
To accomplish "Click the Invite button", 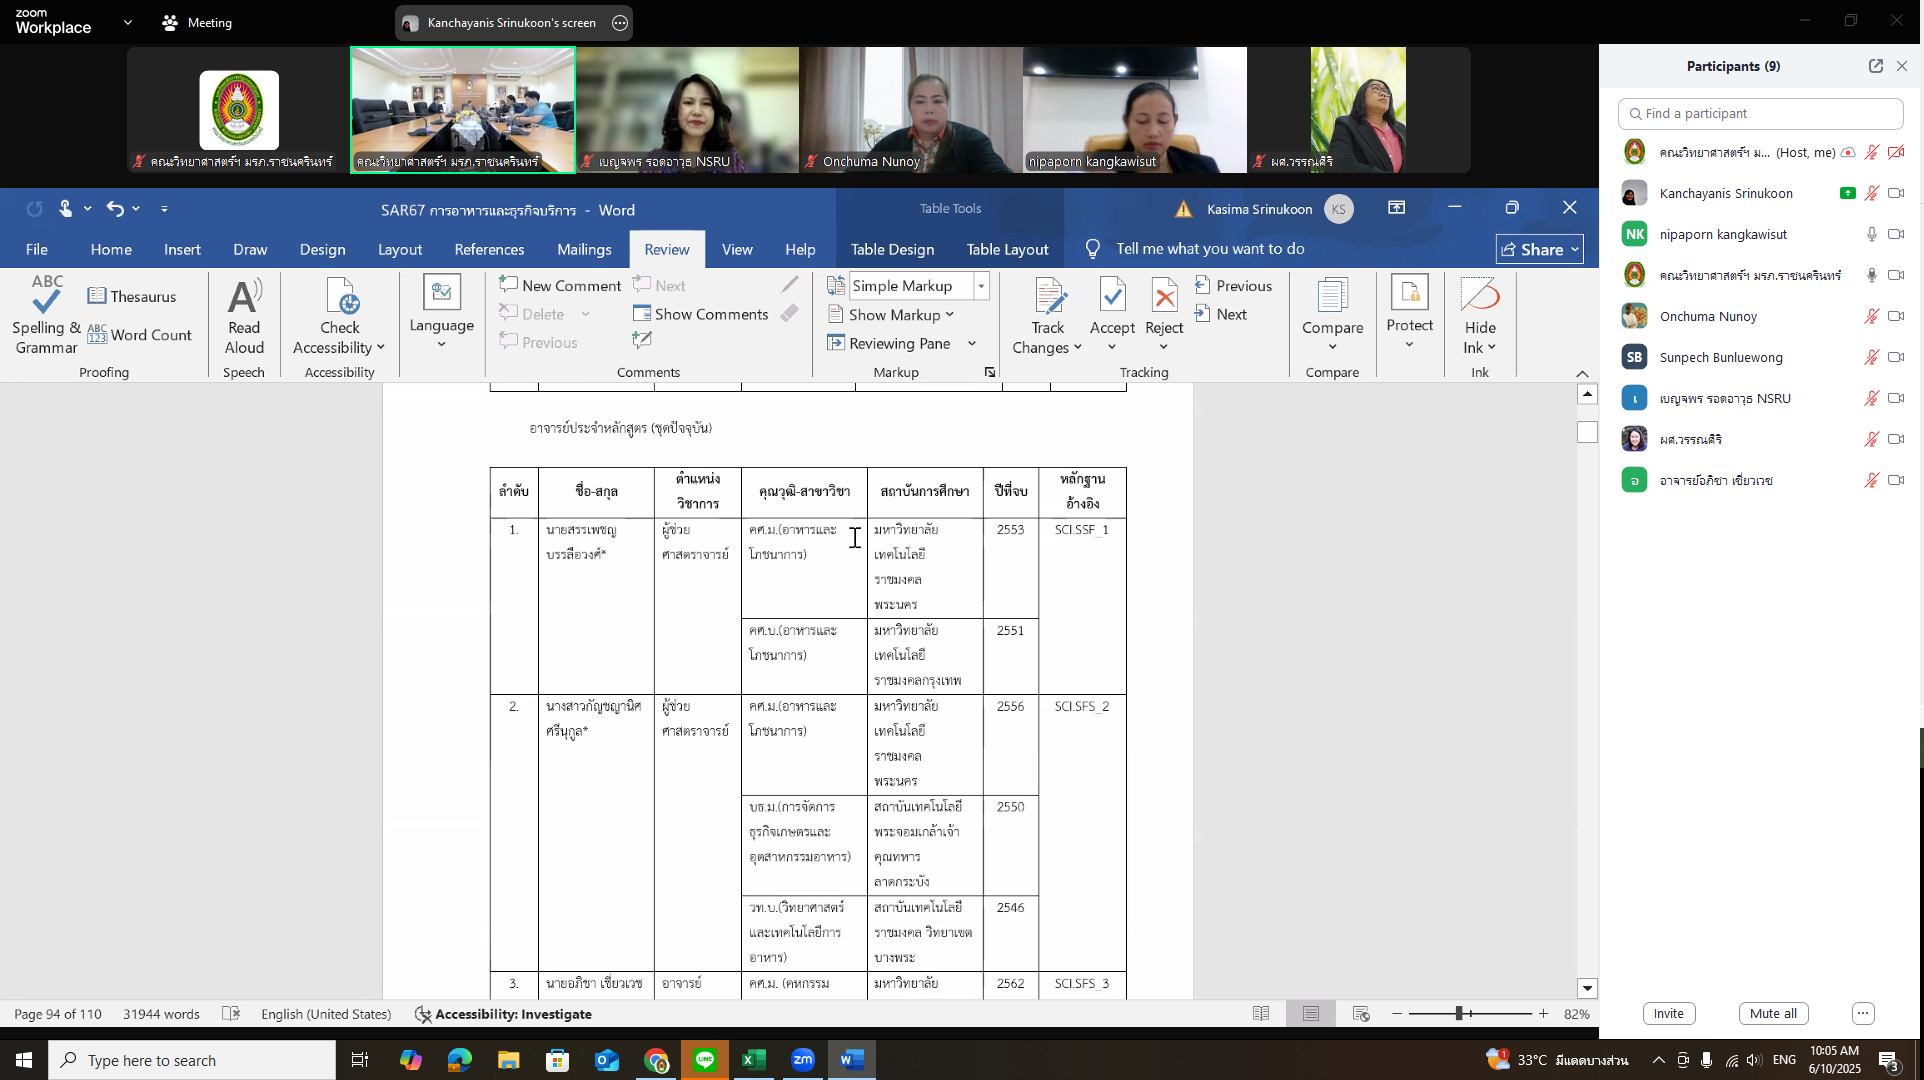I will pos(1668,1013).
